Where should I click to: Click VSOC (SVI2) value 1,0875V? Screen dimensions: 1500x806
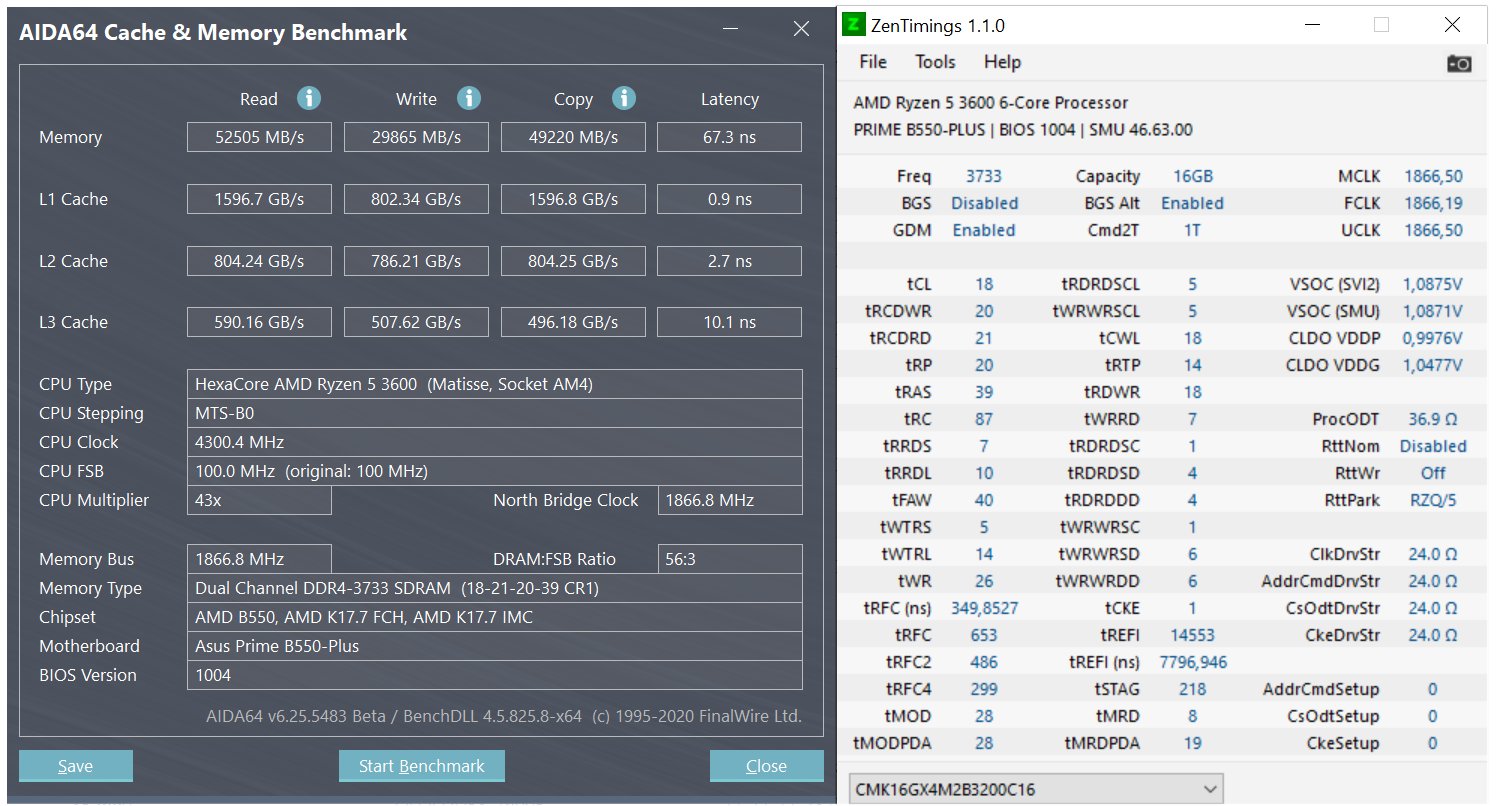tap(1432, 284)
